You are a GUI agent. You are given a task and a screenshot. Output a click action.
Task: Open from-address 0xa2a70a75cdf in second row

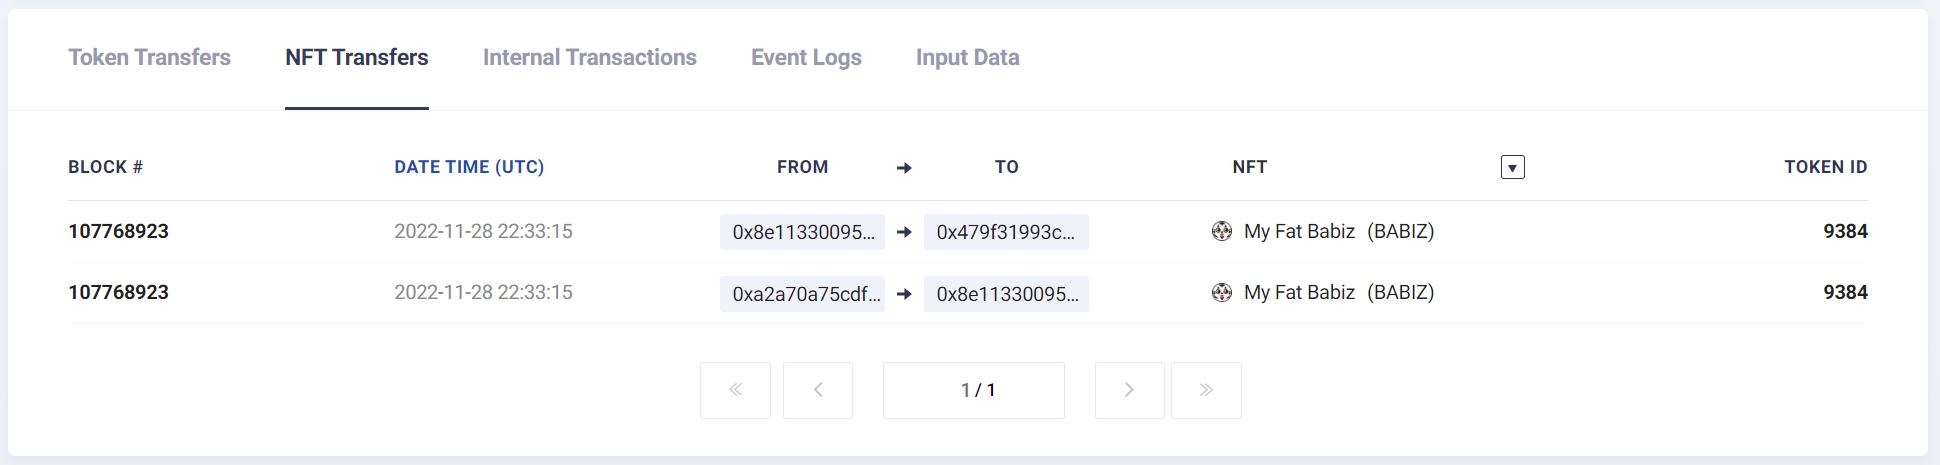click(x=802, y=294)
